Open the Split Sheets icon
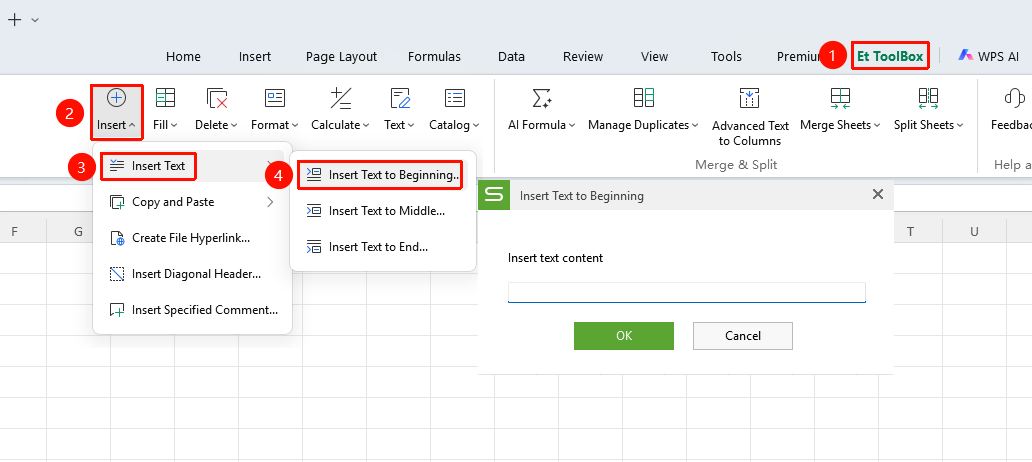 (x=928, y=98)
